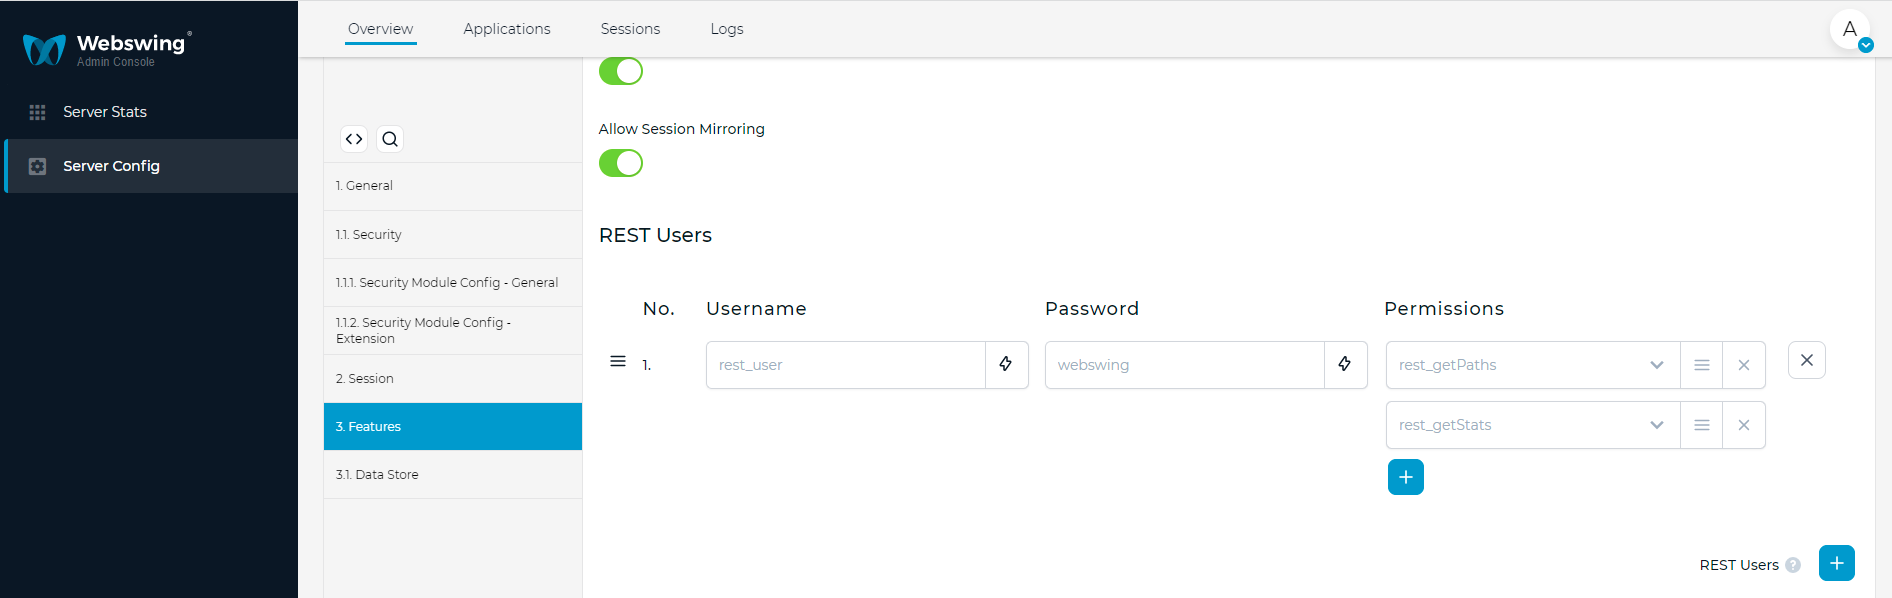The height and width of the screenshot is (598, 1892).
Task: Select 1. General section
Action: [453, 186]
